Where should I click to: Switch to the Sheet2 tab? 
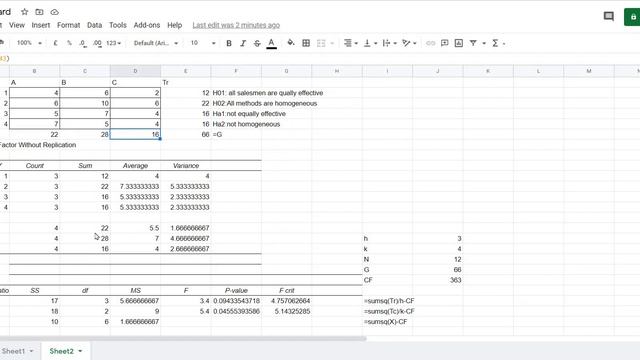[x=62, y=351]
